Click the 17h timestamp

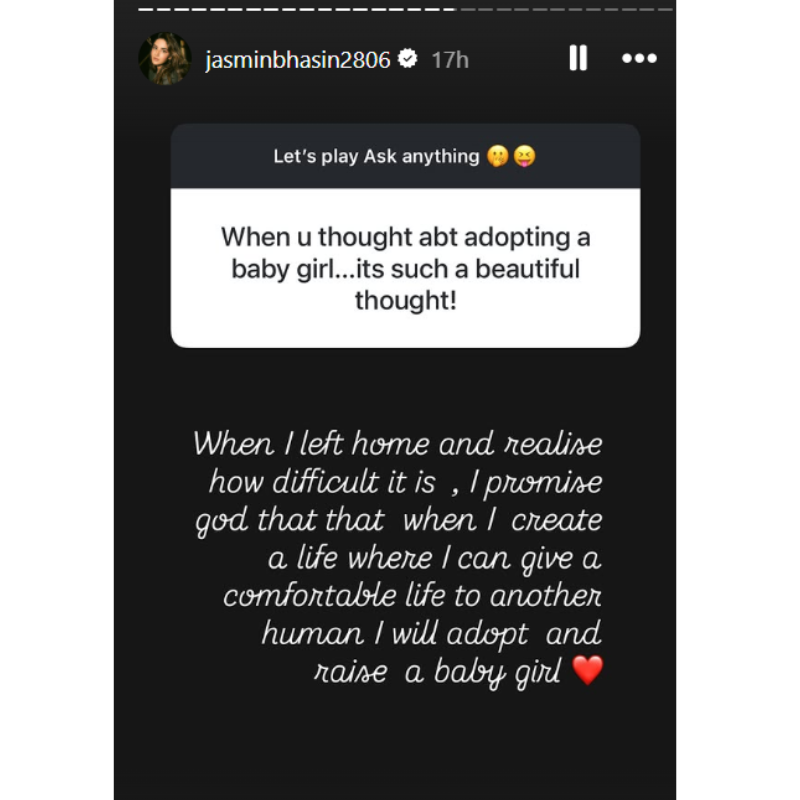point(450,60)
